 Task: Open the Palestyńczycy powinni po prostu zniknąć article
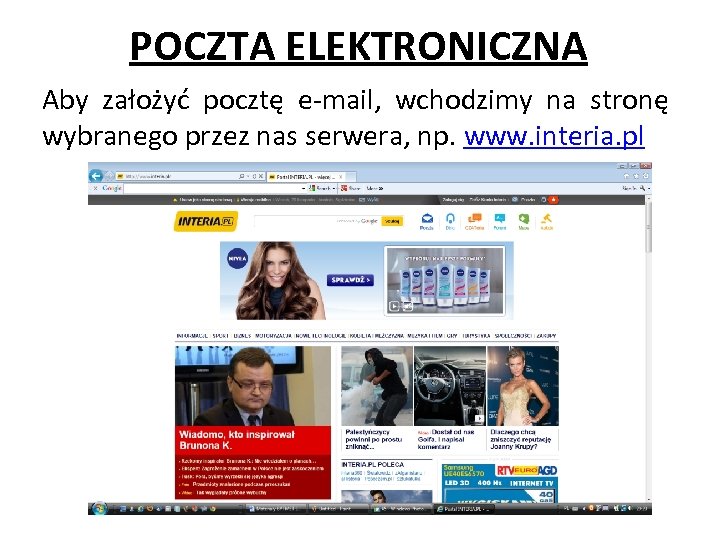click(374, 439)
